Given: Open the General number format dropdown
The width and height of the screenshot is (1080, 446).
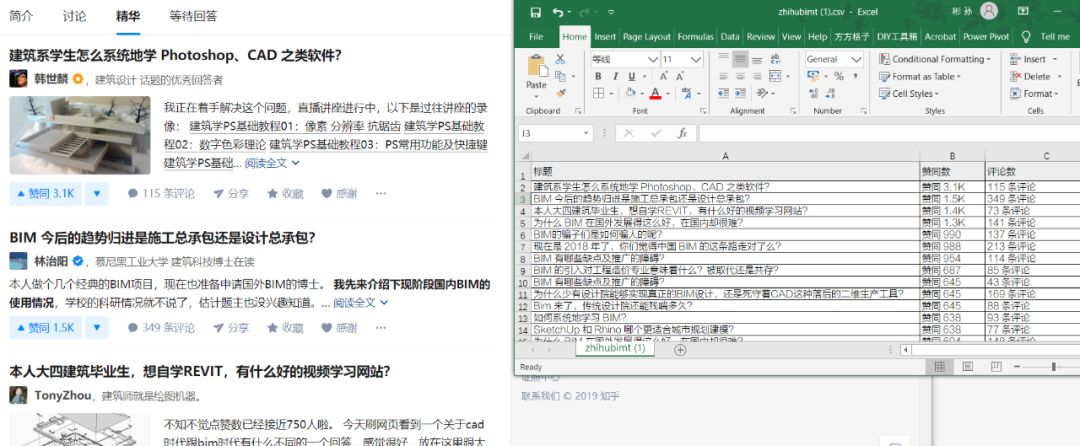Looking at the screenshot, I should click(856, 59).
